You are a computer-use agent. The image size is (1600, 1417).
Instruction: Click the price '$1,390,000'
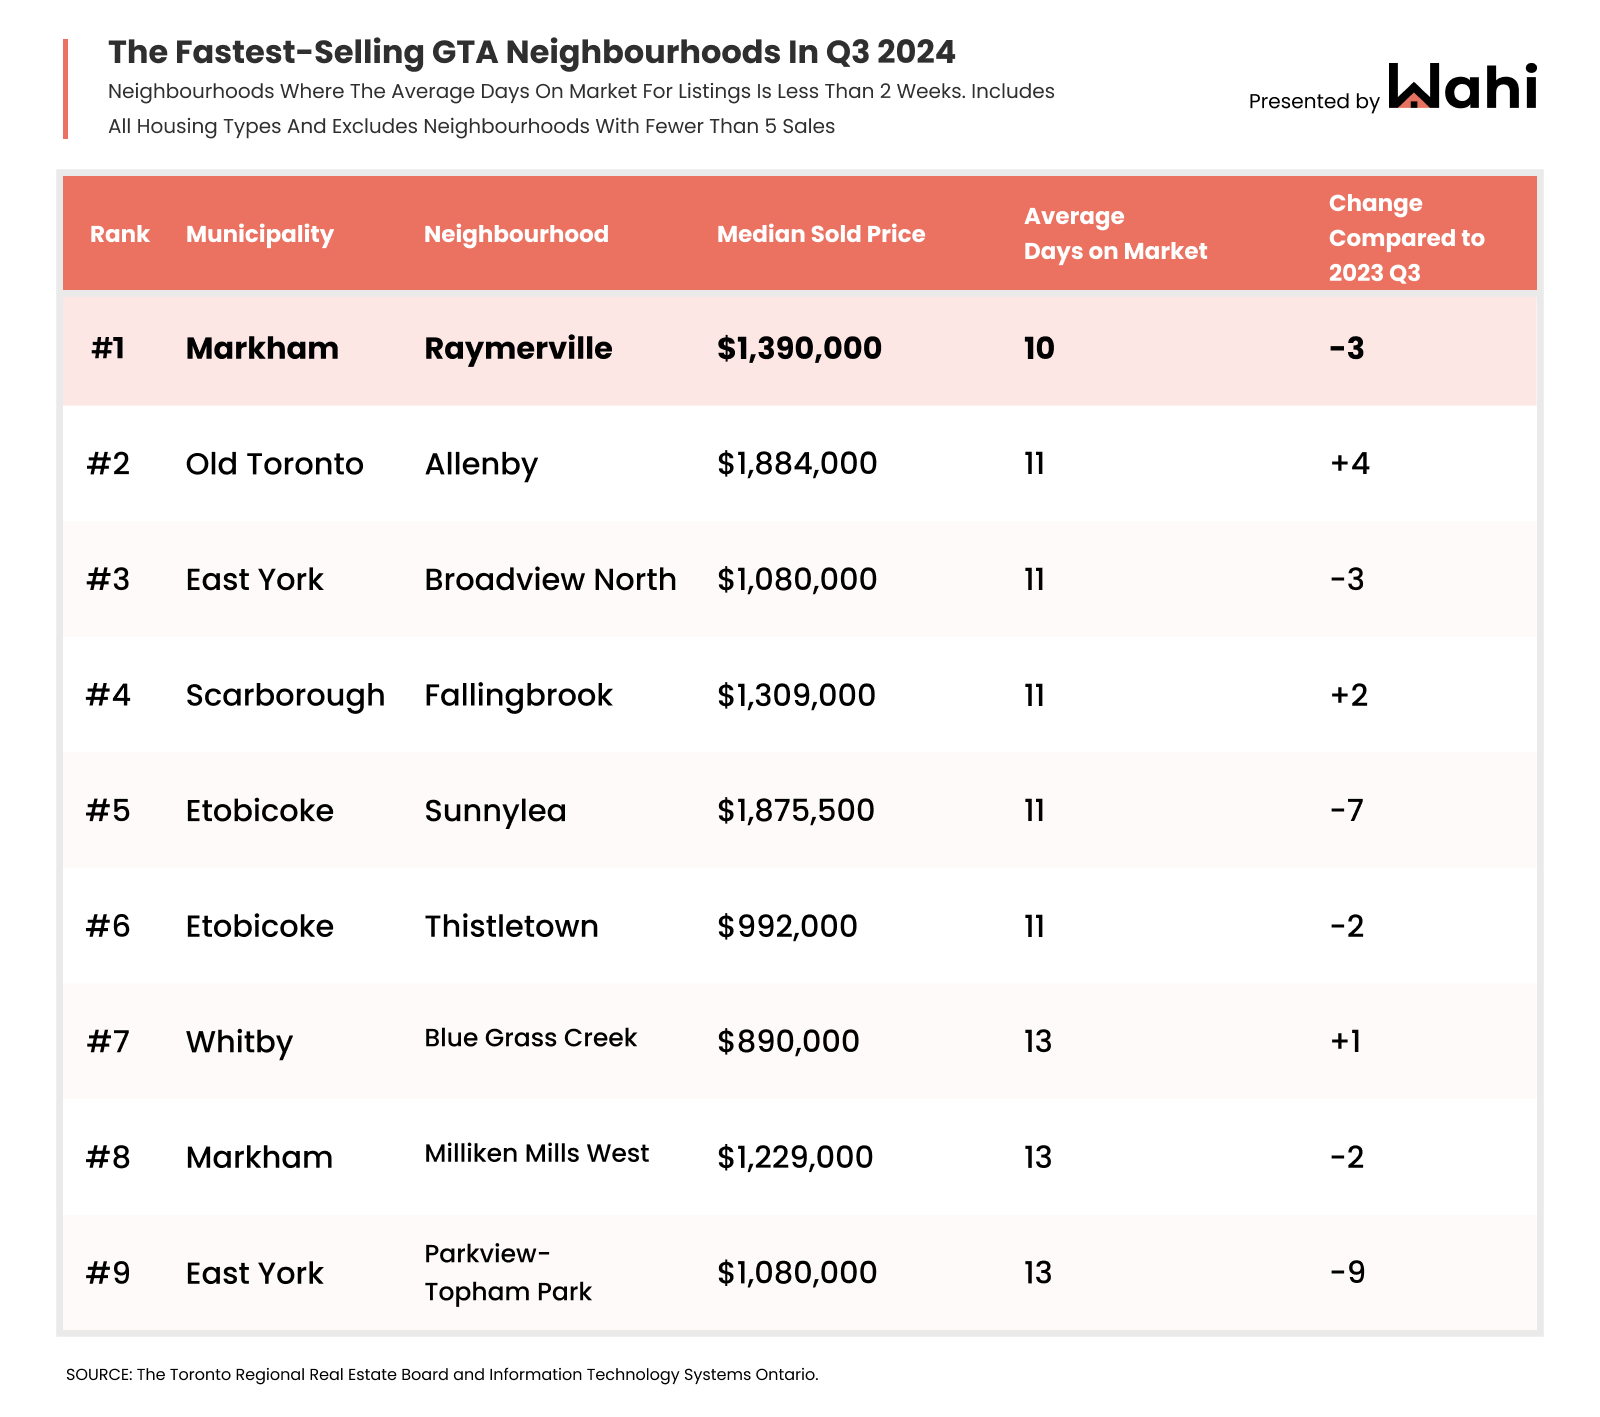coord(799,348)
